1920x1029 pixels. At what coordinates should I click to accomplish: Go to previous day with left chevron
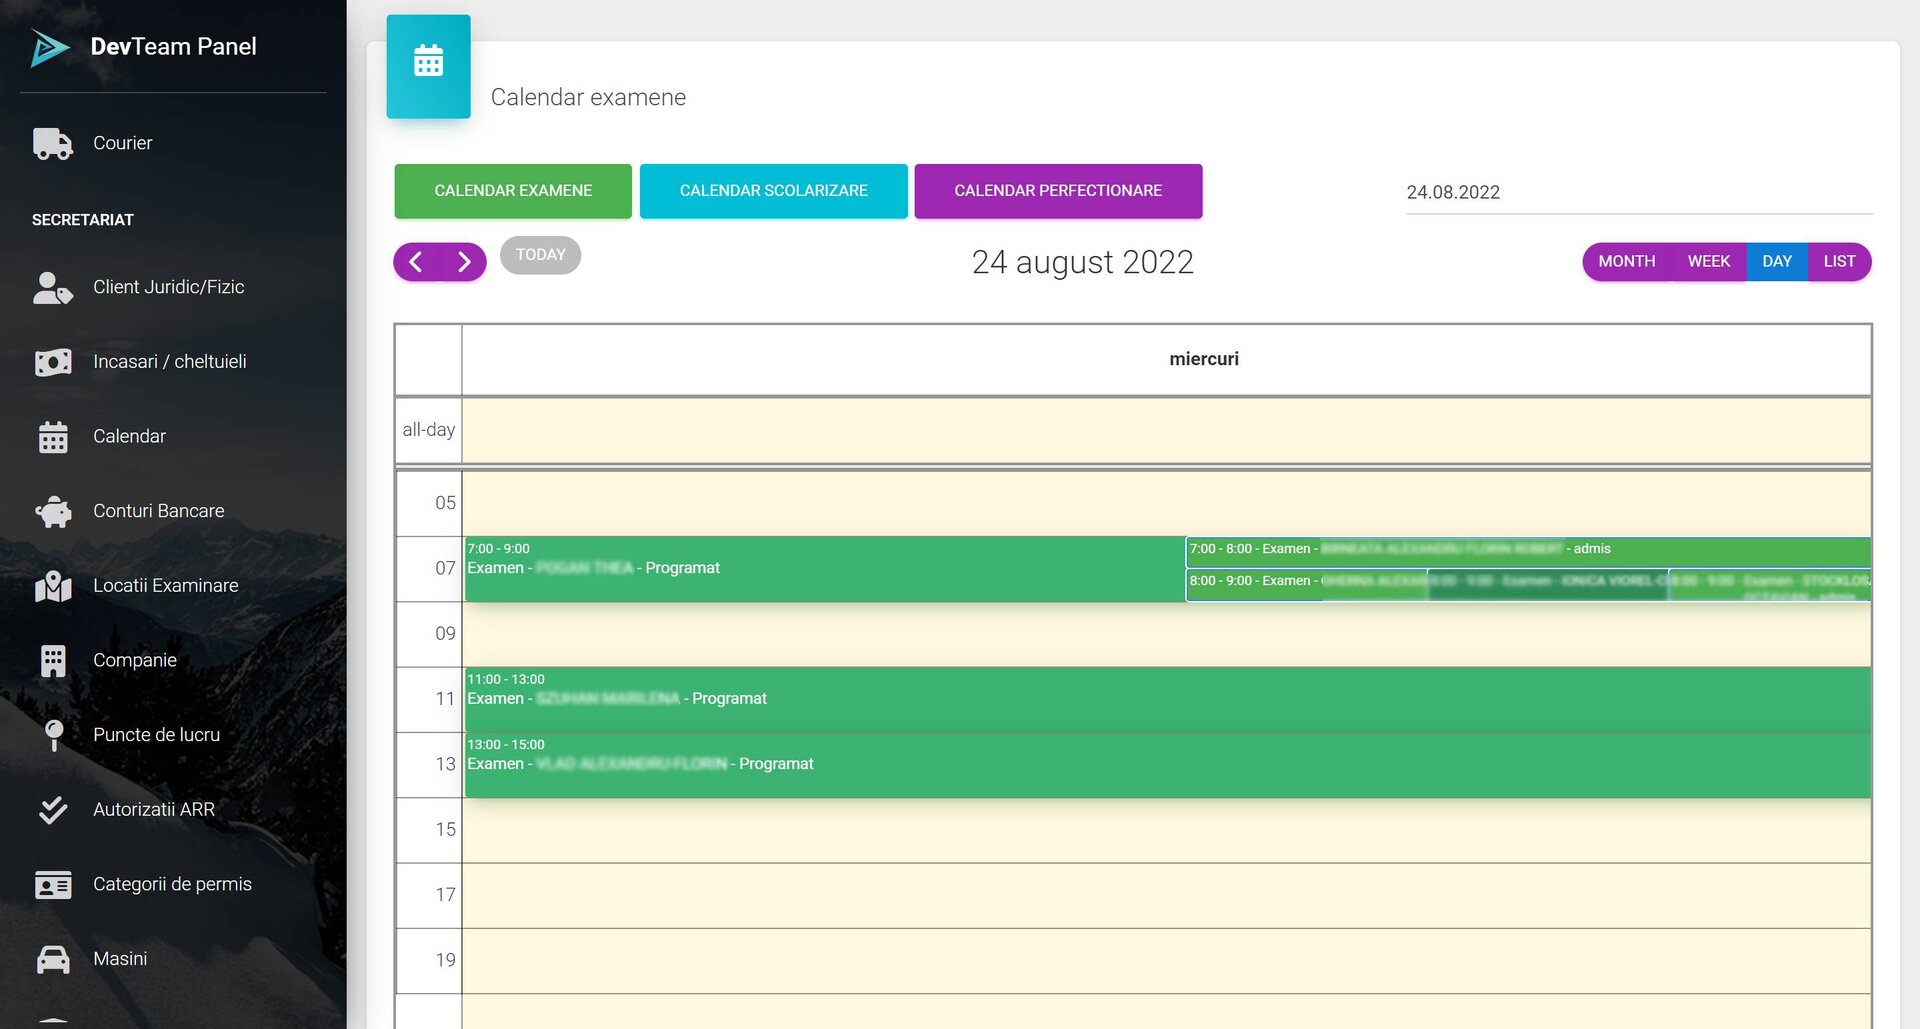point(416,262)
